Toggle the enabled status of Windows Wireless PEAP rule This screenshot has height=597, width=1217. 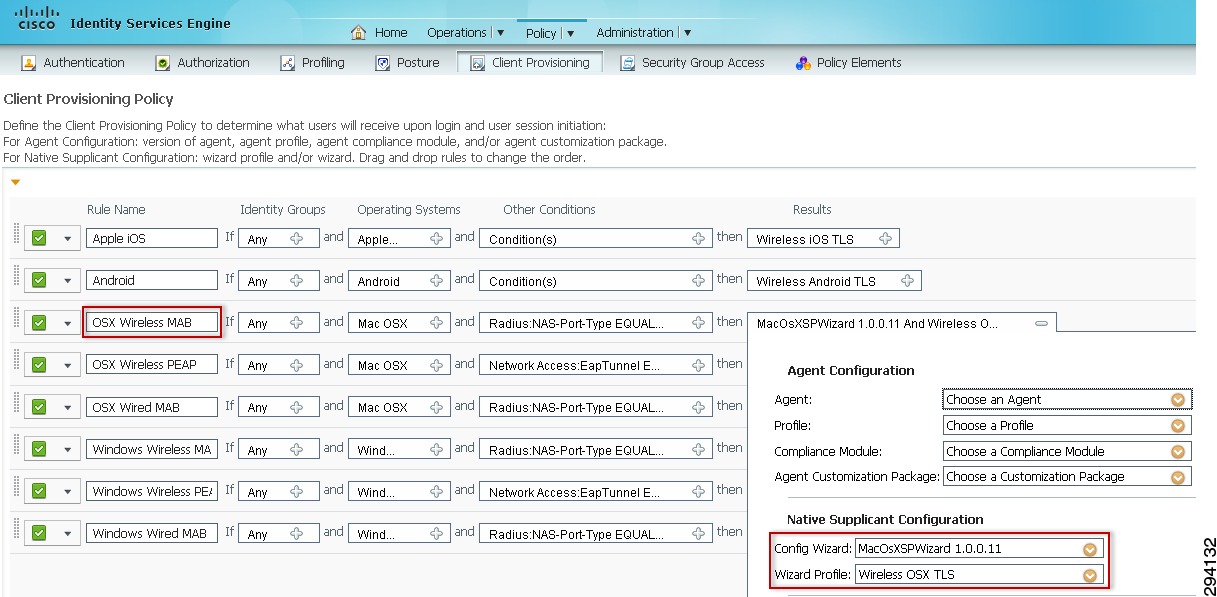coord(39,490)
